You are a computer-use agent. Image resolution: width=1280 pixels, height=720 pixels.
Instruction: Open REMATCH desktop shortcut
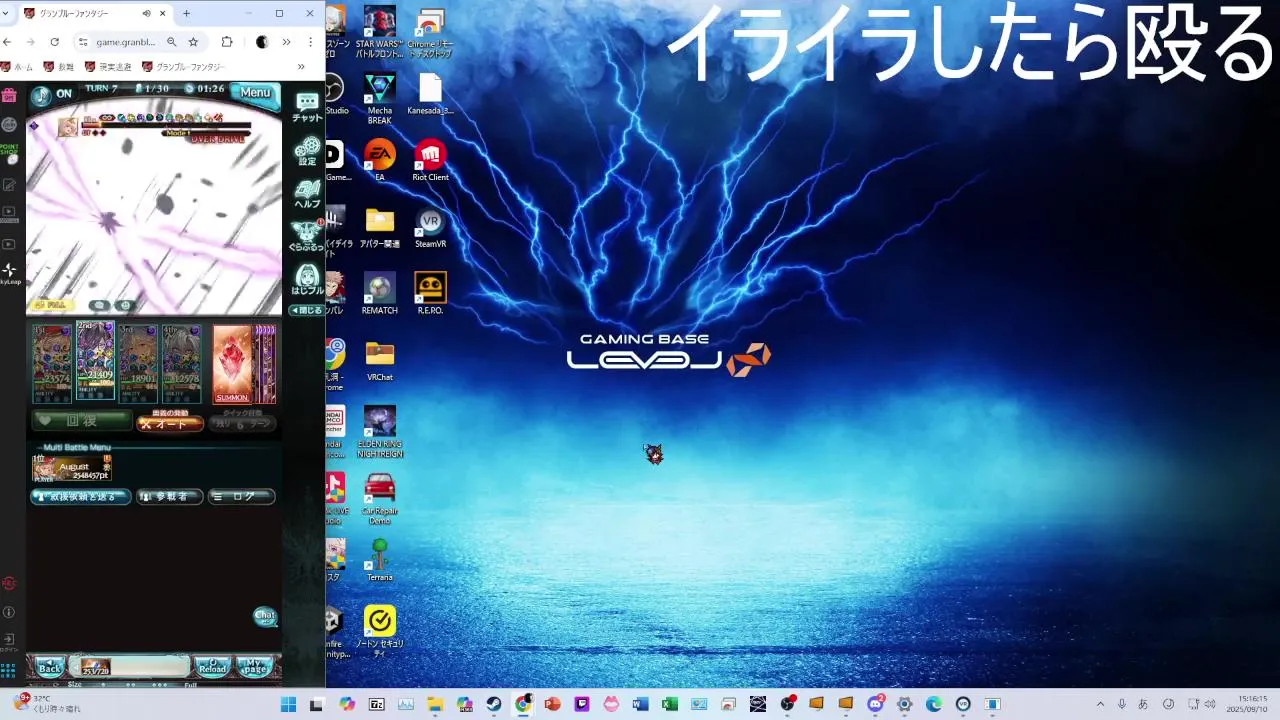coord(380,294)
